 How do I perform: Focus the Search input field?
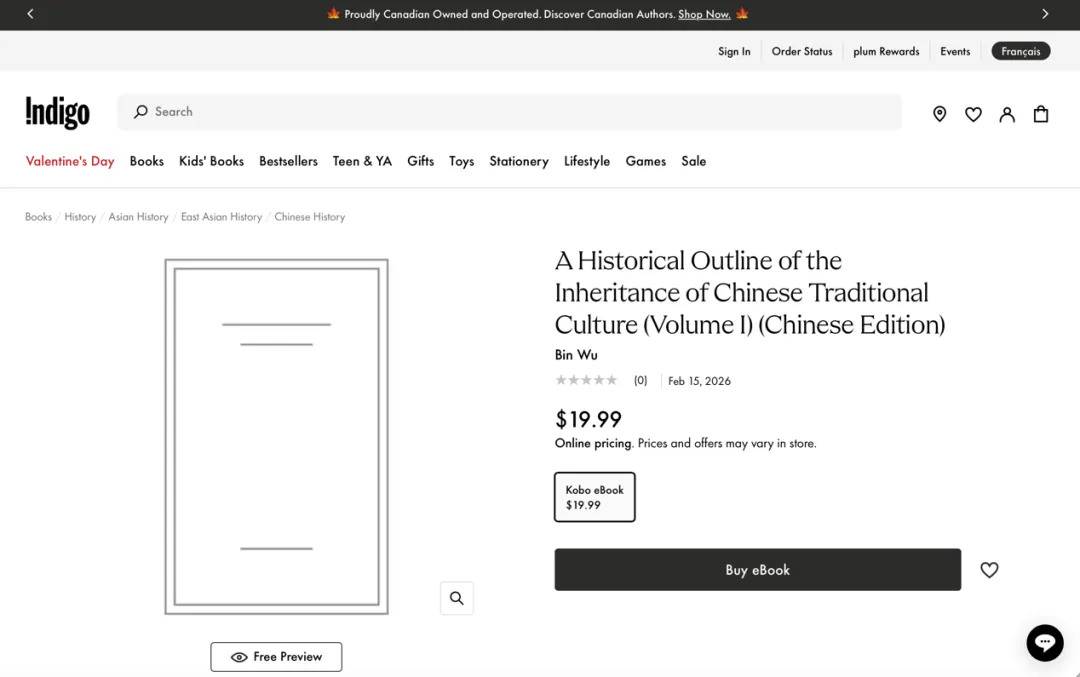pyautogui.click(x=520, y=112)
